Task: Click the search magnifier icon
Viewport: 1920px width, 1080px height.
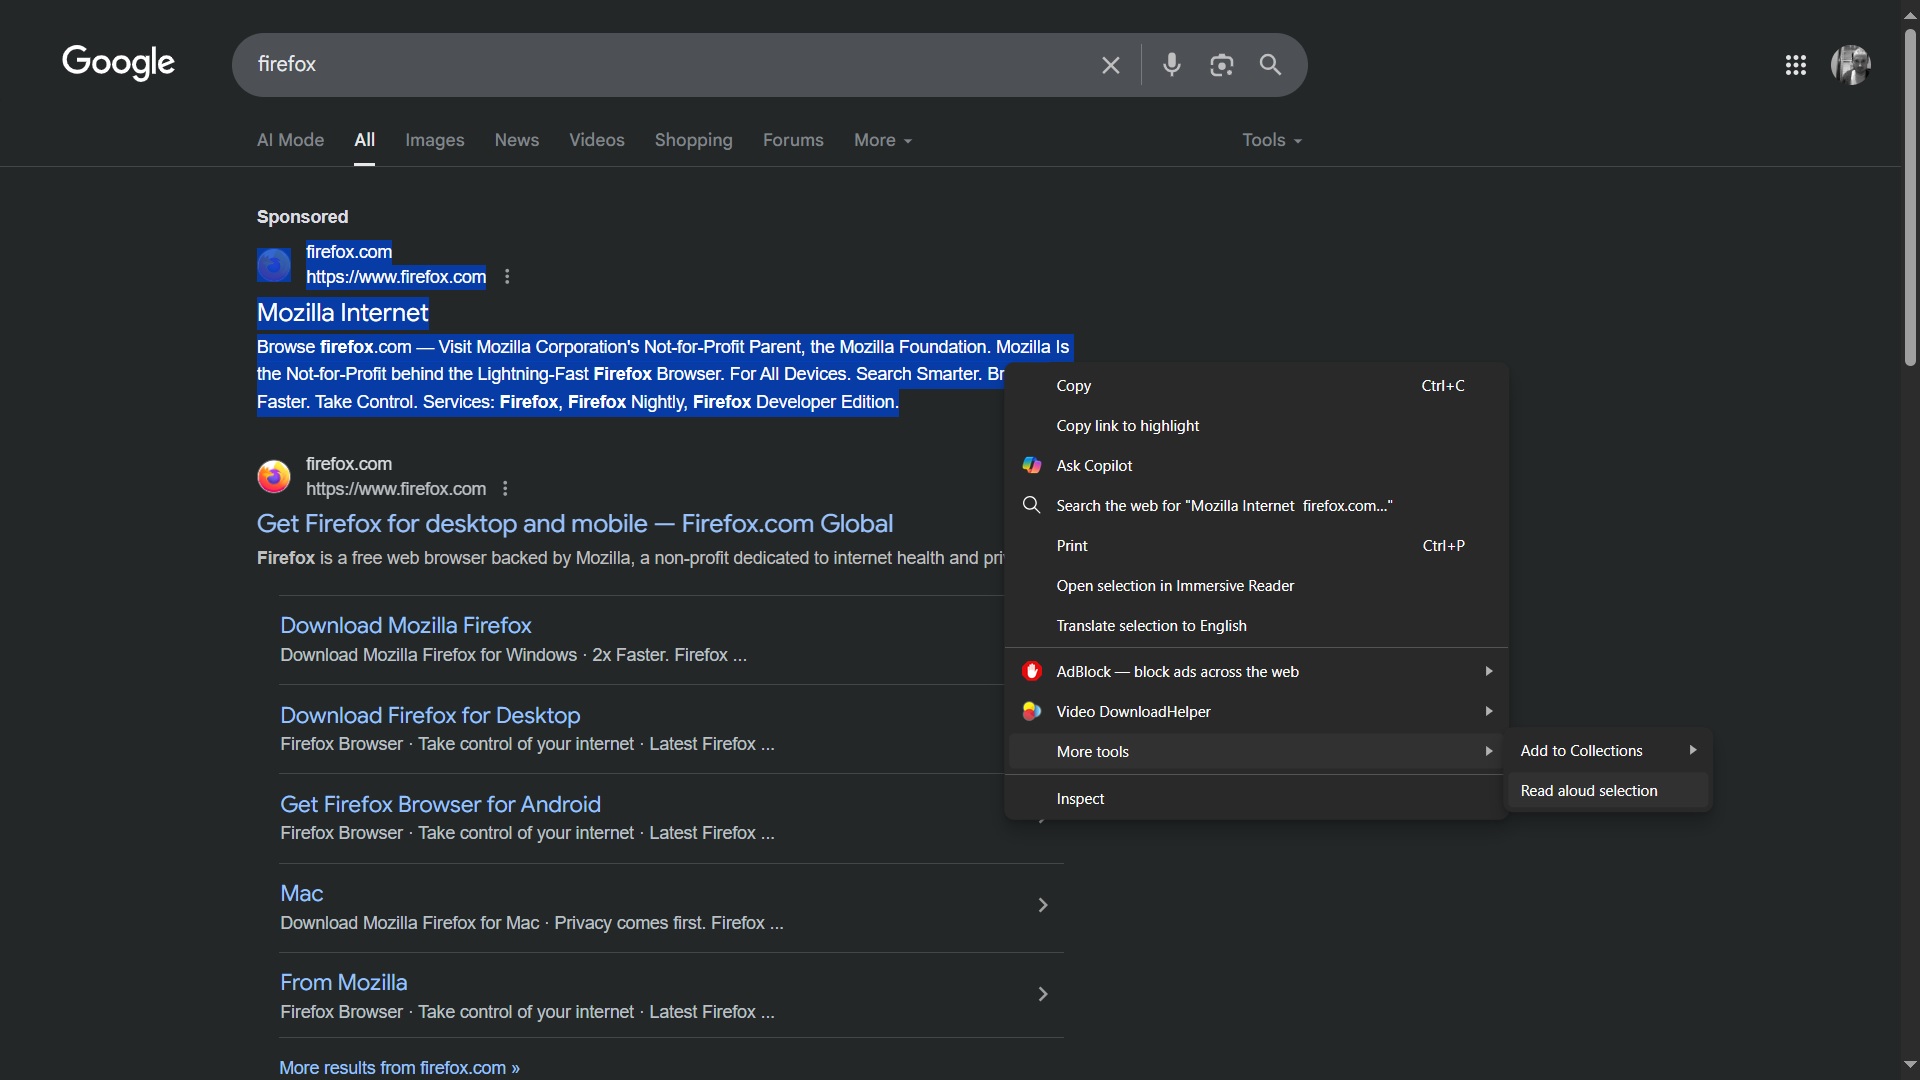Action: click(1271, 64)
